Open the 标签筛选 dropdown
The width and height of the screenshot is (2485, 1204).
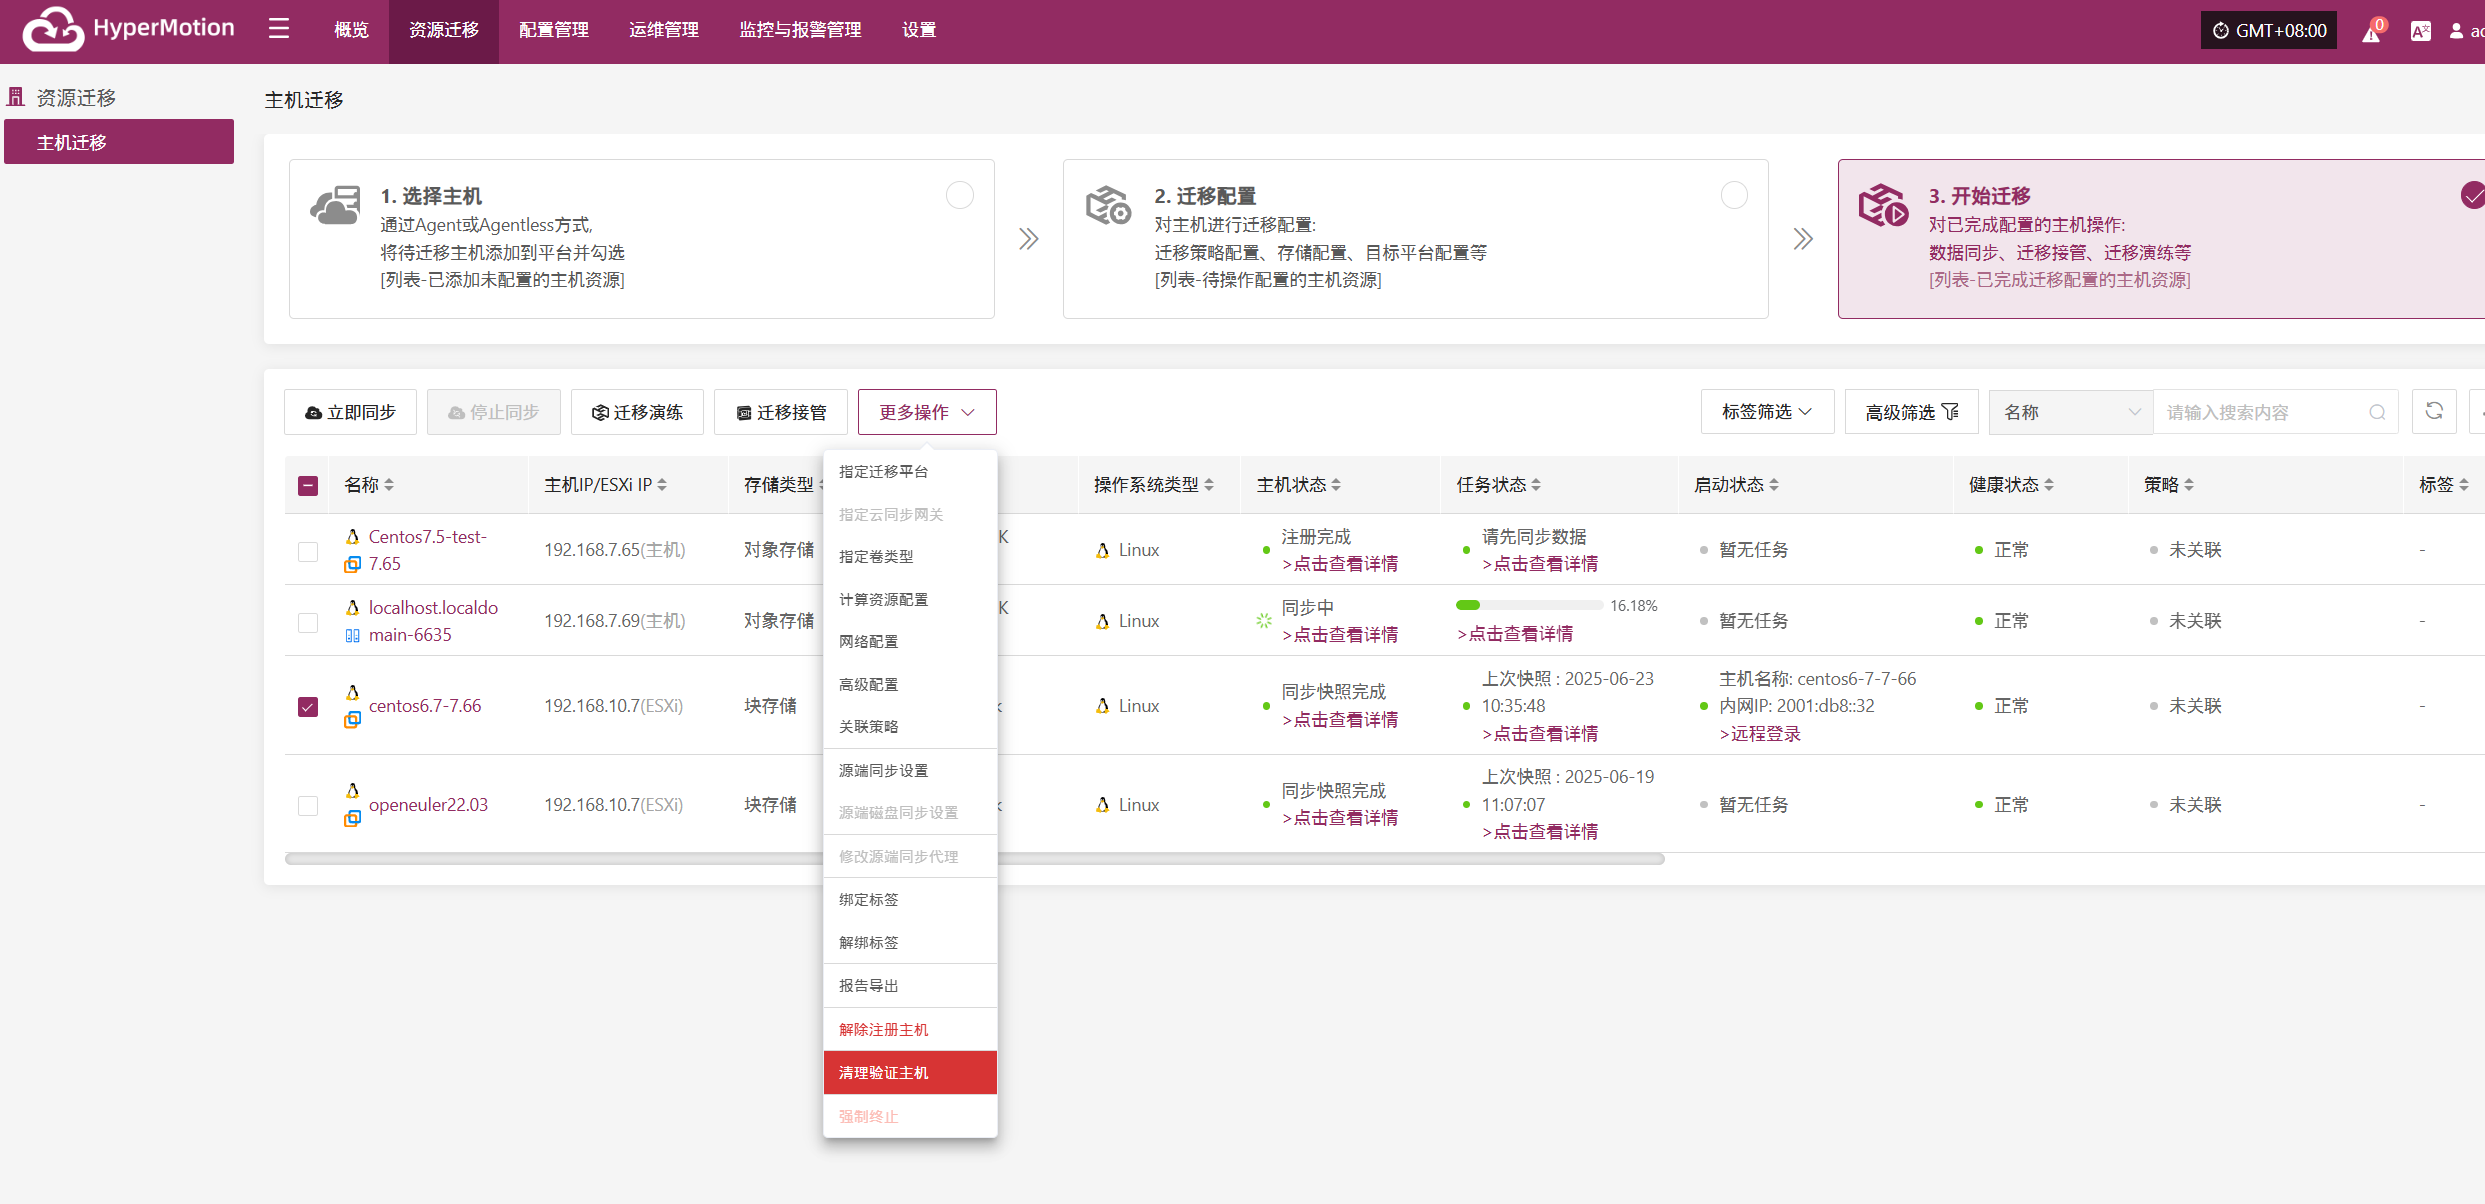click(1767, 412)
